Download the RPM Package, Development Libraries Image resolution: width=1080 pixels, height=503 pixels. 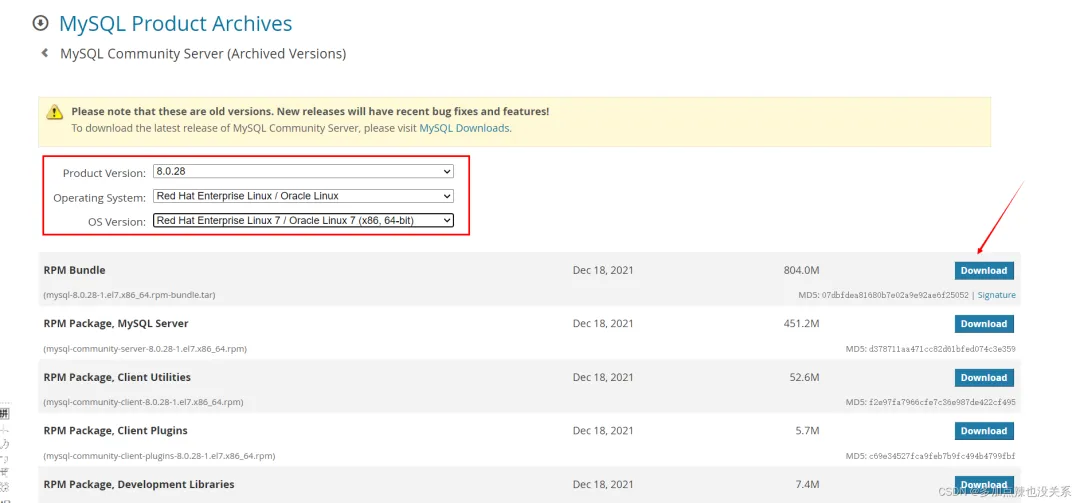[984, 484]
